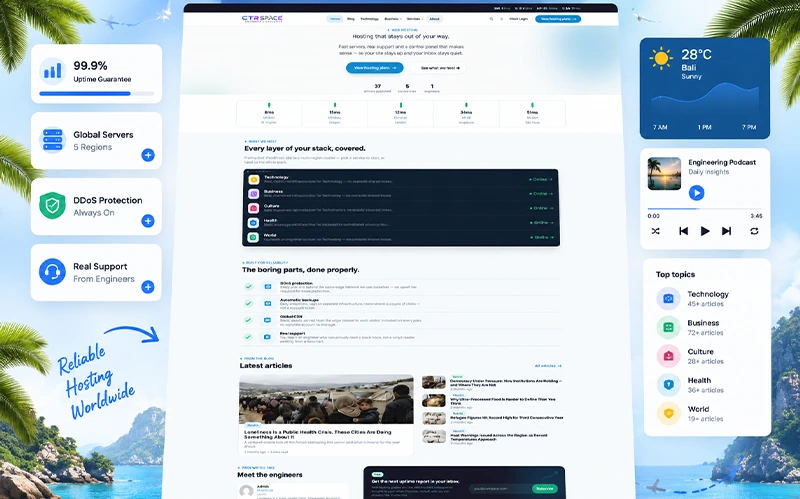
Task: Skip to the next podcast track
Action: click(727, 231)
